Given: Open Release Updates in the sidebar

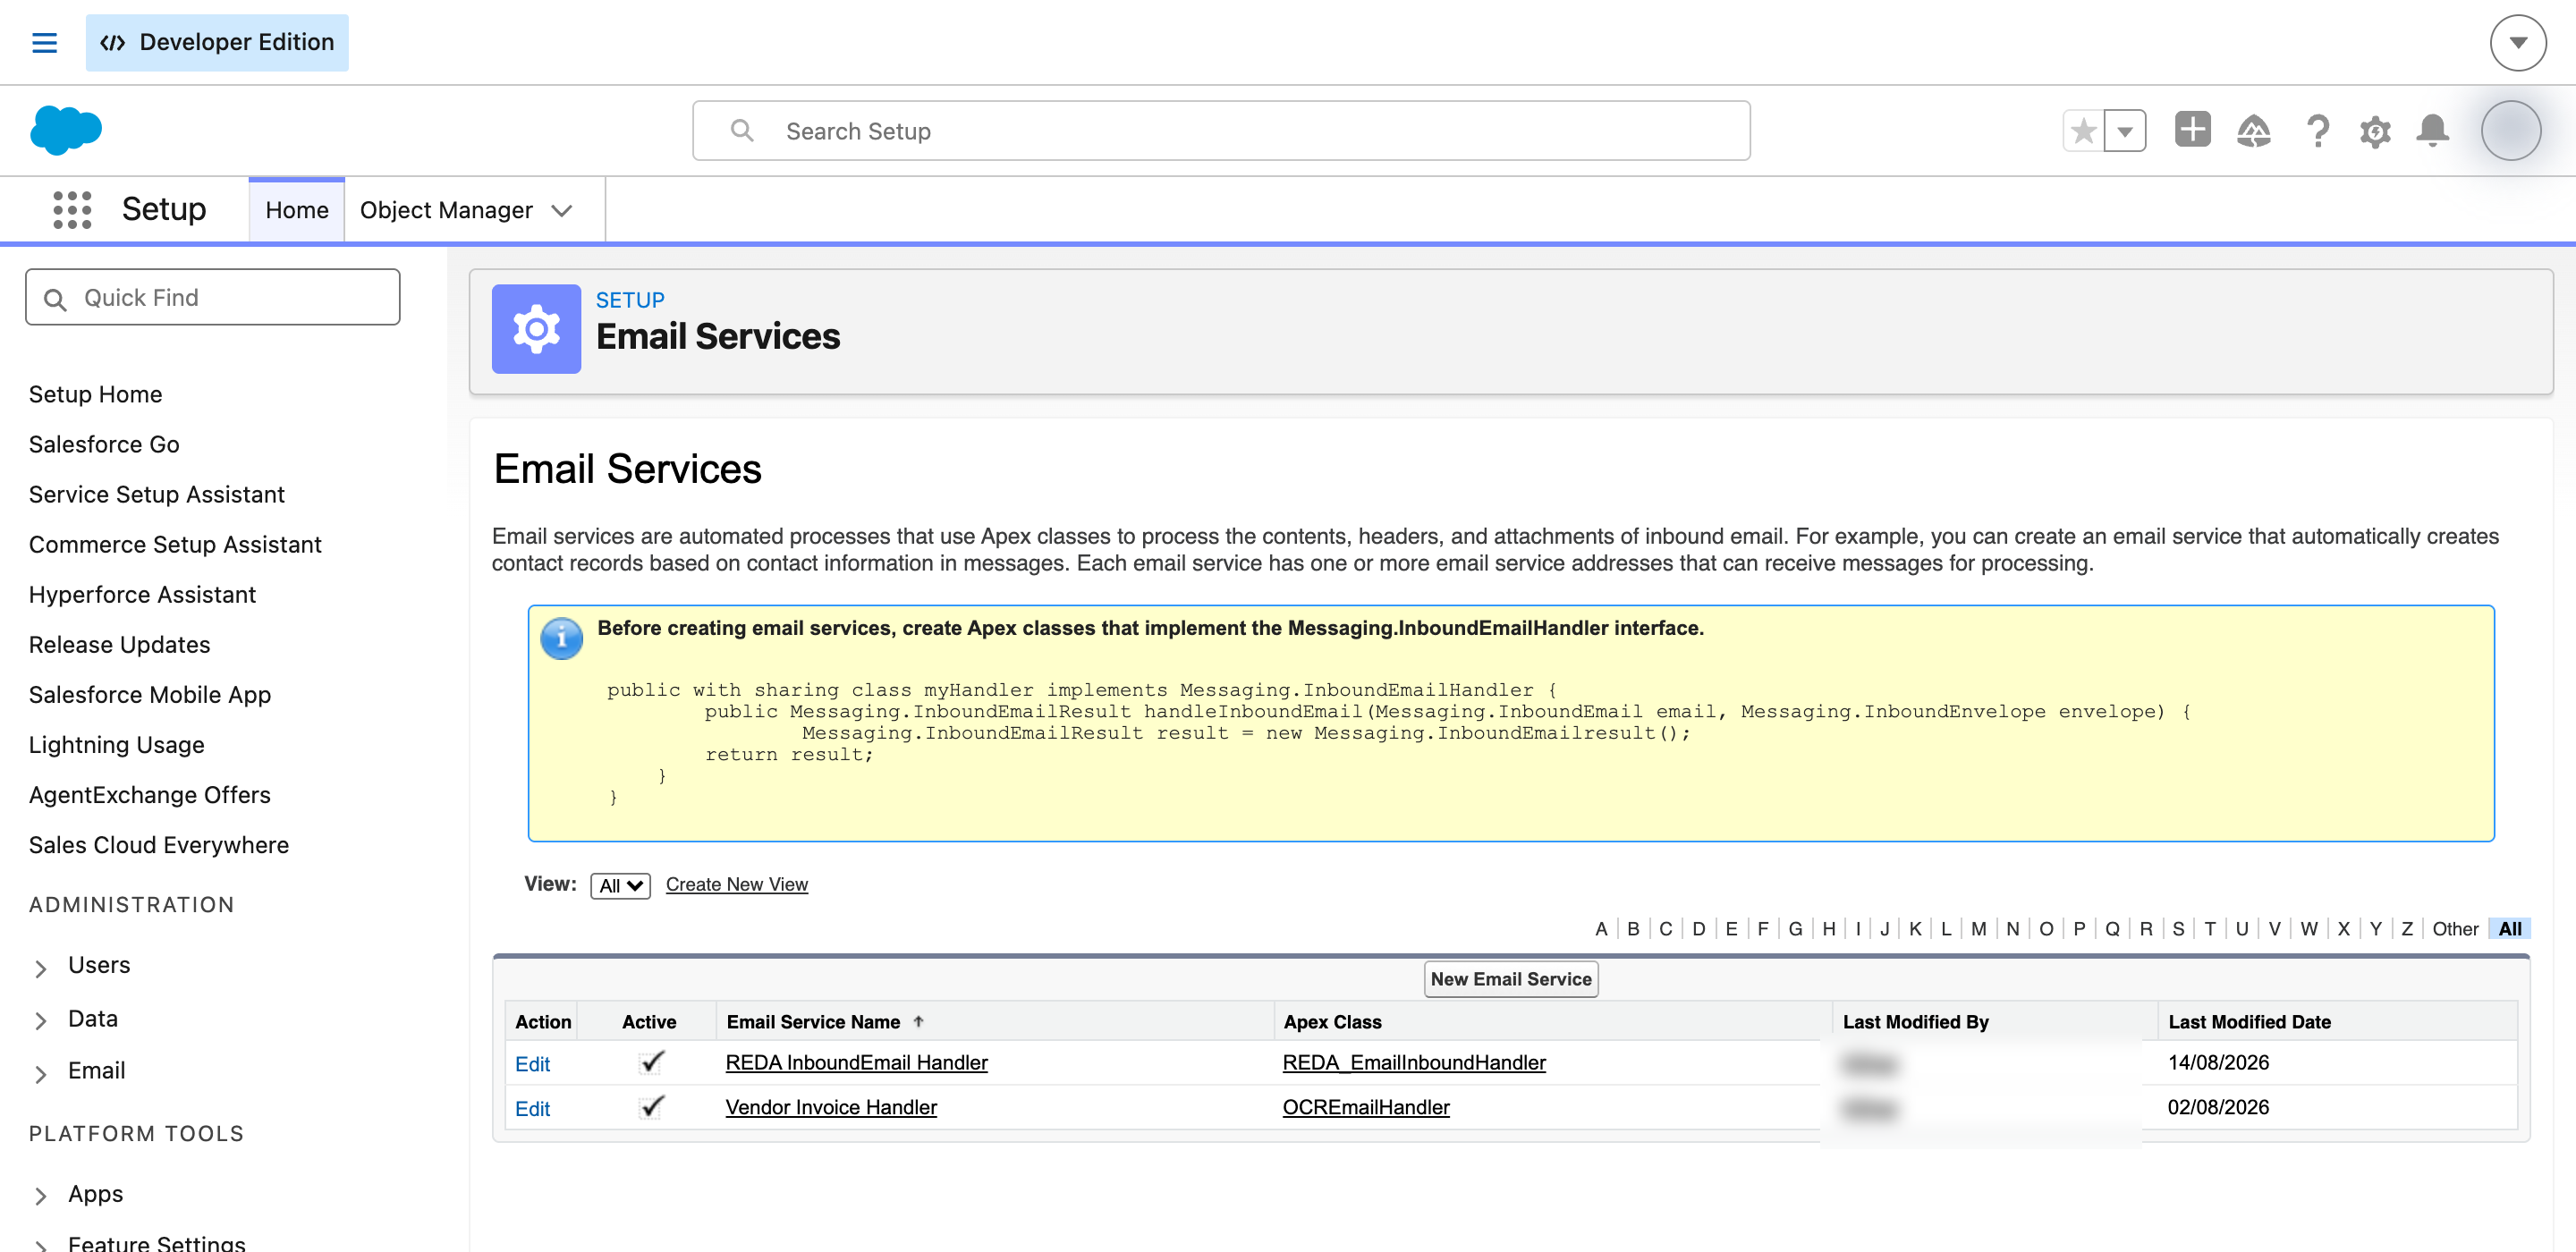Looking at the screenshot, I should click(119, 644).
